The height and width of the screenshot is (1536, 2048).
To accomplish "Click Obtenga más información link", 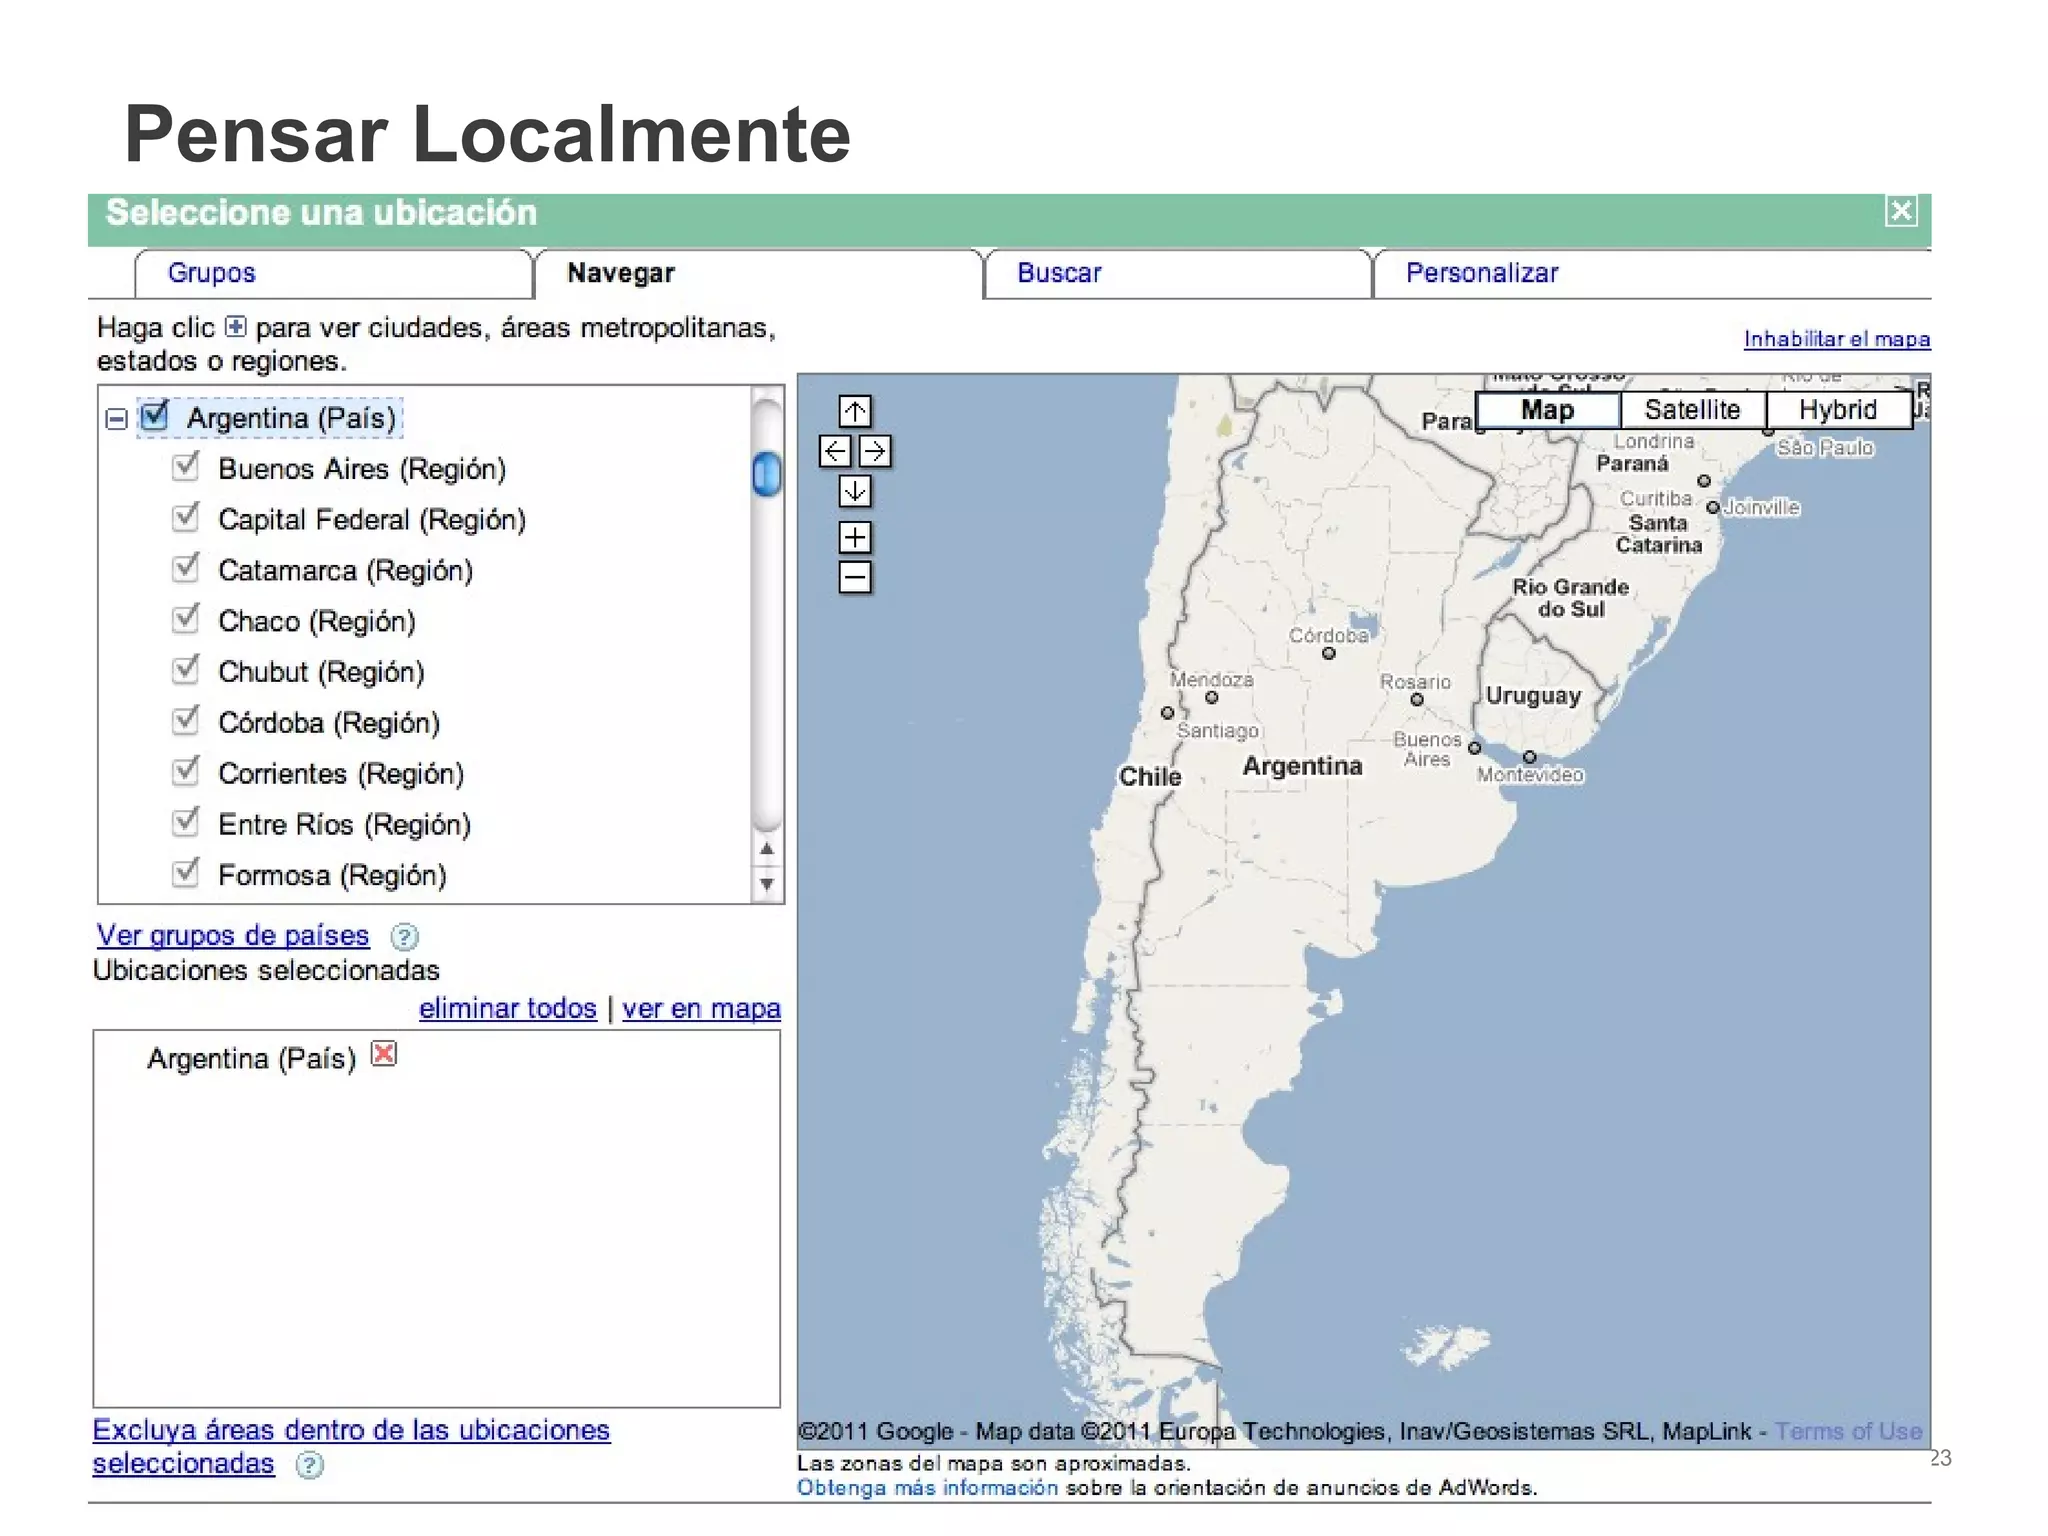I will click(927, 1488).
